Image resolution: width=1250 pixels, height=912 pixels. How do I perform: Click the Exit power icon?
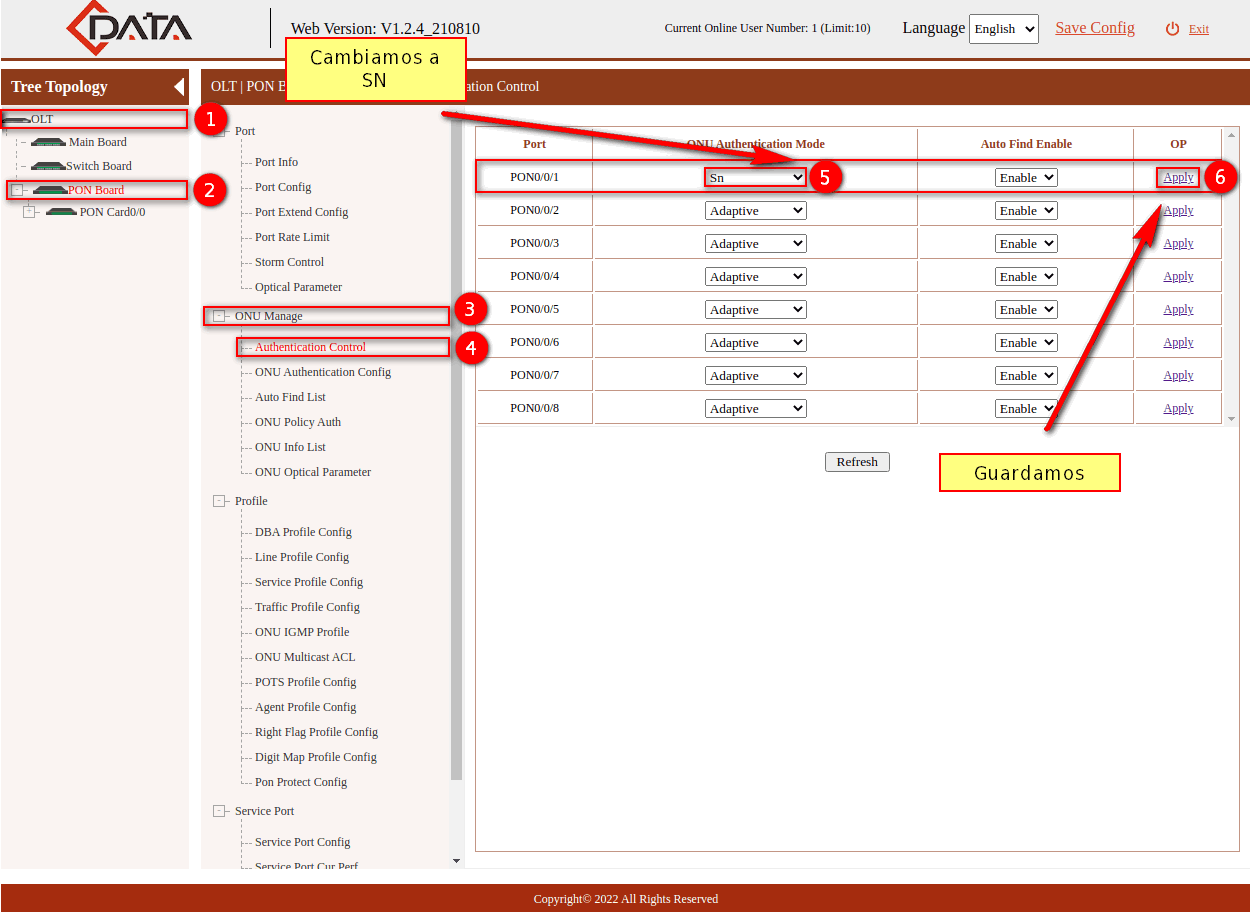pos(1172,29)
